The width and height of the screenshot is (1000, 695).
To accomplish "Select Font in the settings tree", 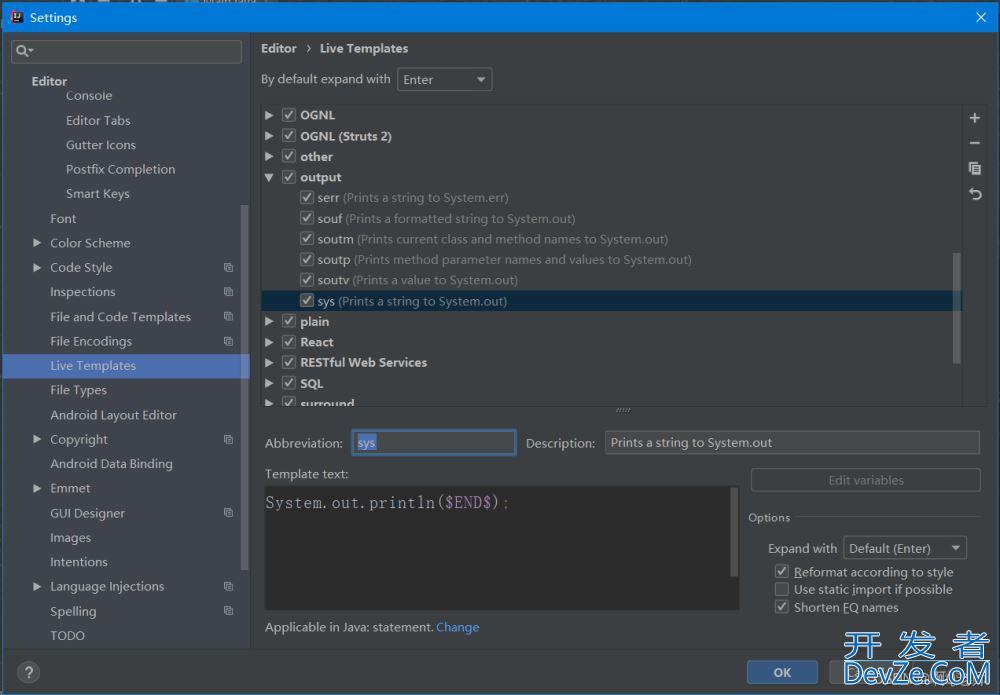I will 63,218.
